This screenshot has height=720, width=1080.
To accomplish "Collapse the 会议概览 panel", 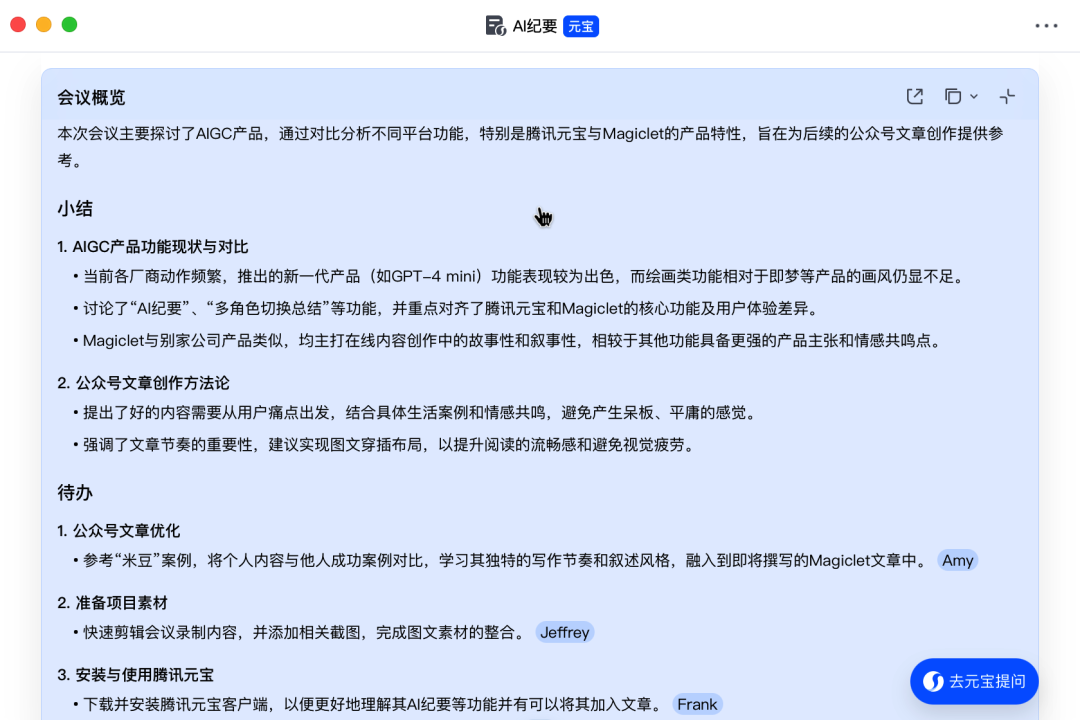I will click(x=1007, y=96).
